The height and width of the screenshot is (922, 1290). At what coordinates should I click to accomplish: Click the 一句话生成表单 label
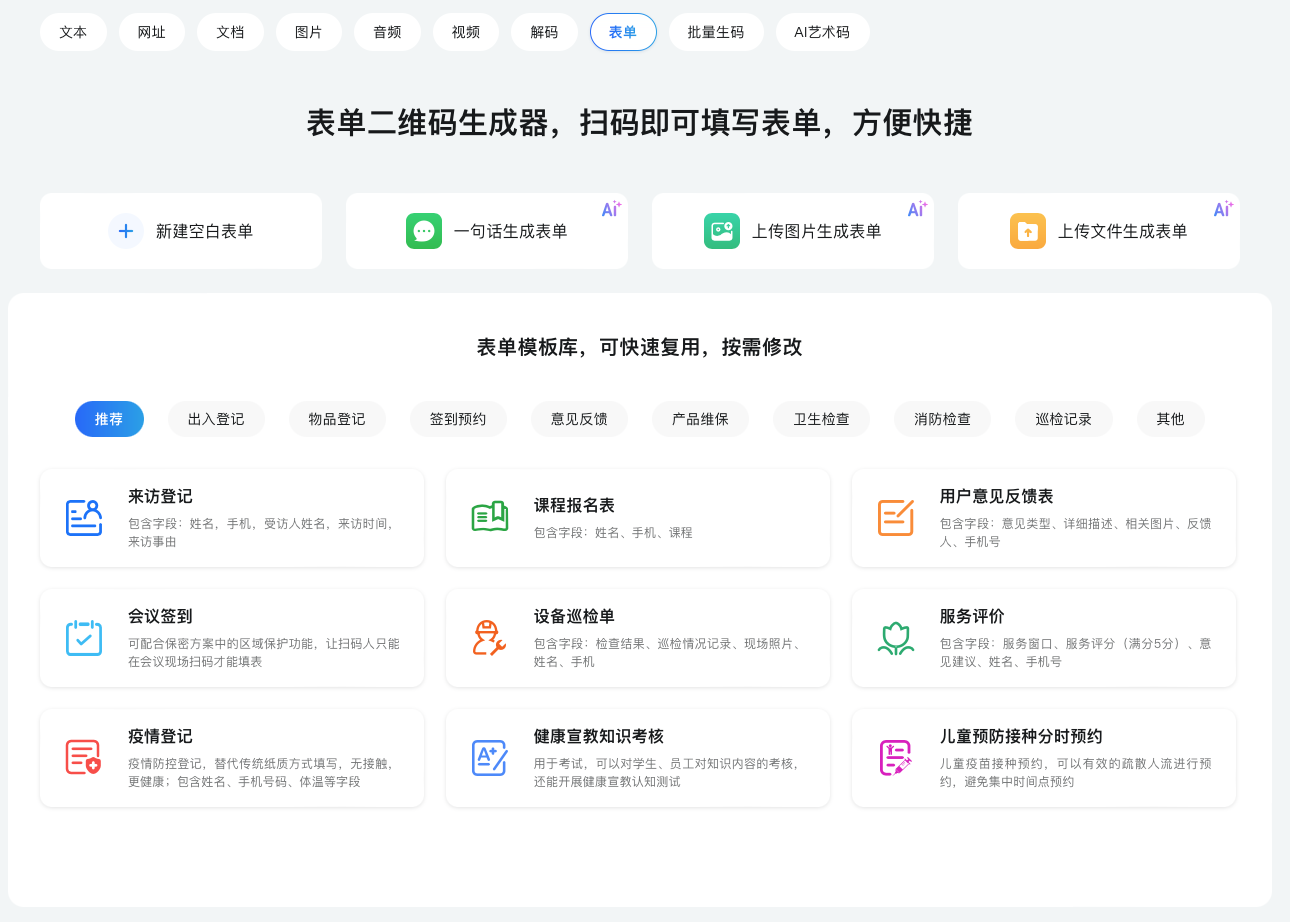click(511, 231)
